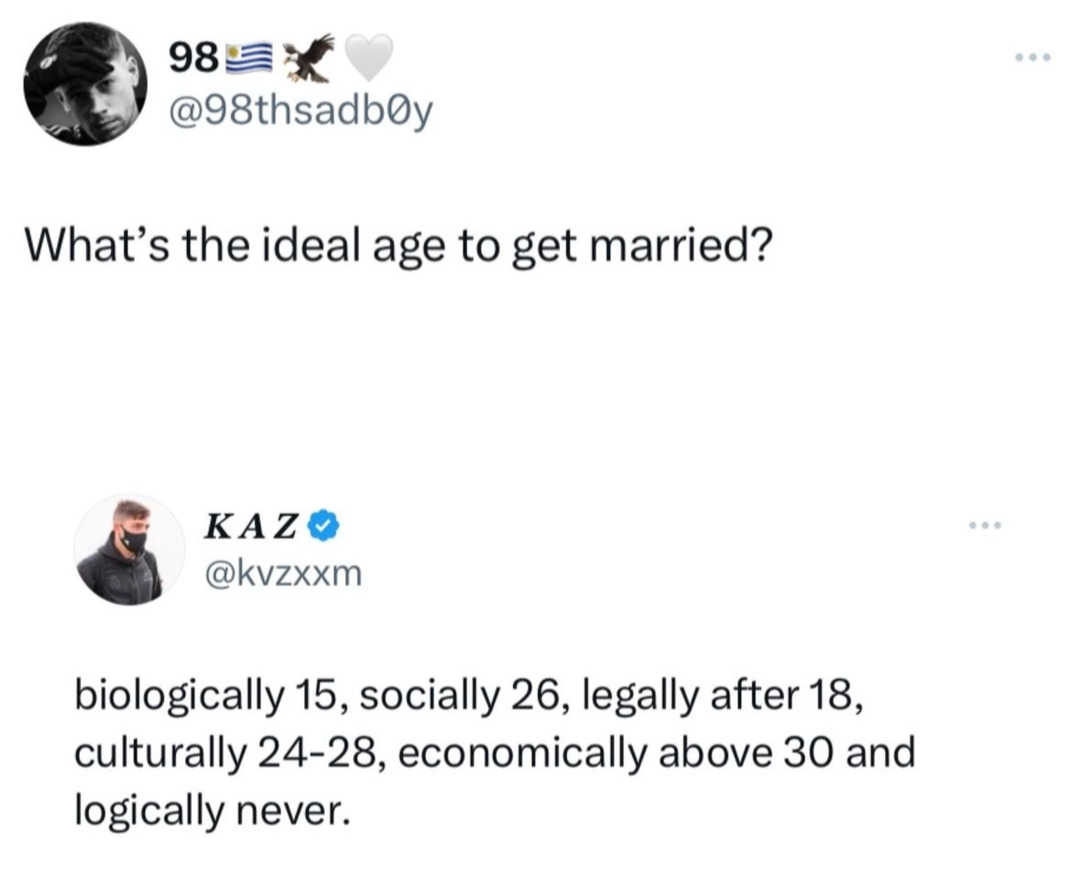Image resolution: width=1080 pixels, height=872 pixels.
Task: Open the three-dot menu on KAZ's reply
Action: (985, 525)
